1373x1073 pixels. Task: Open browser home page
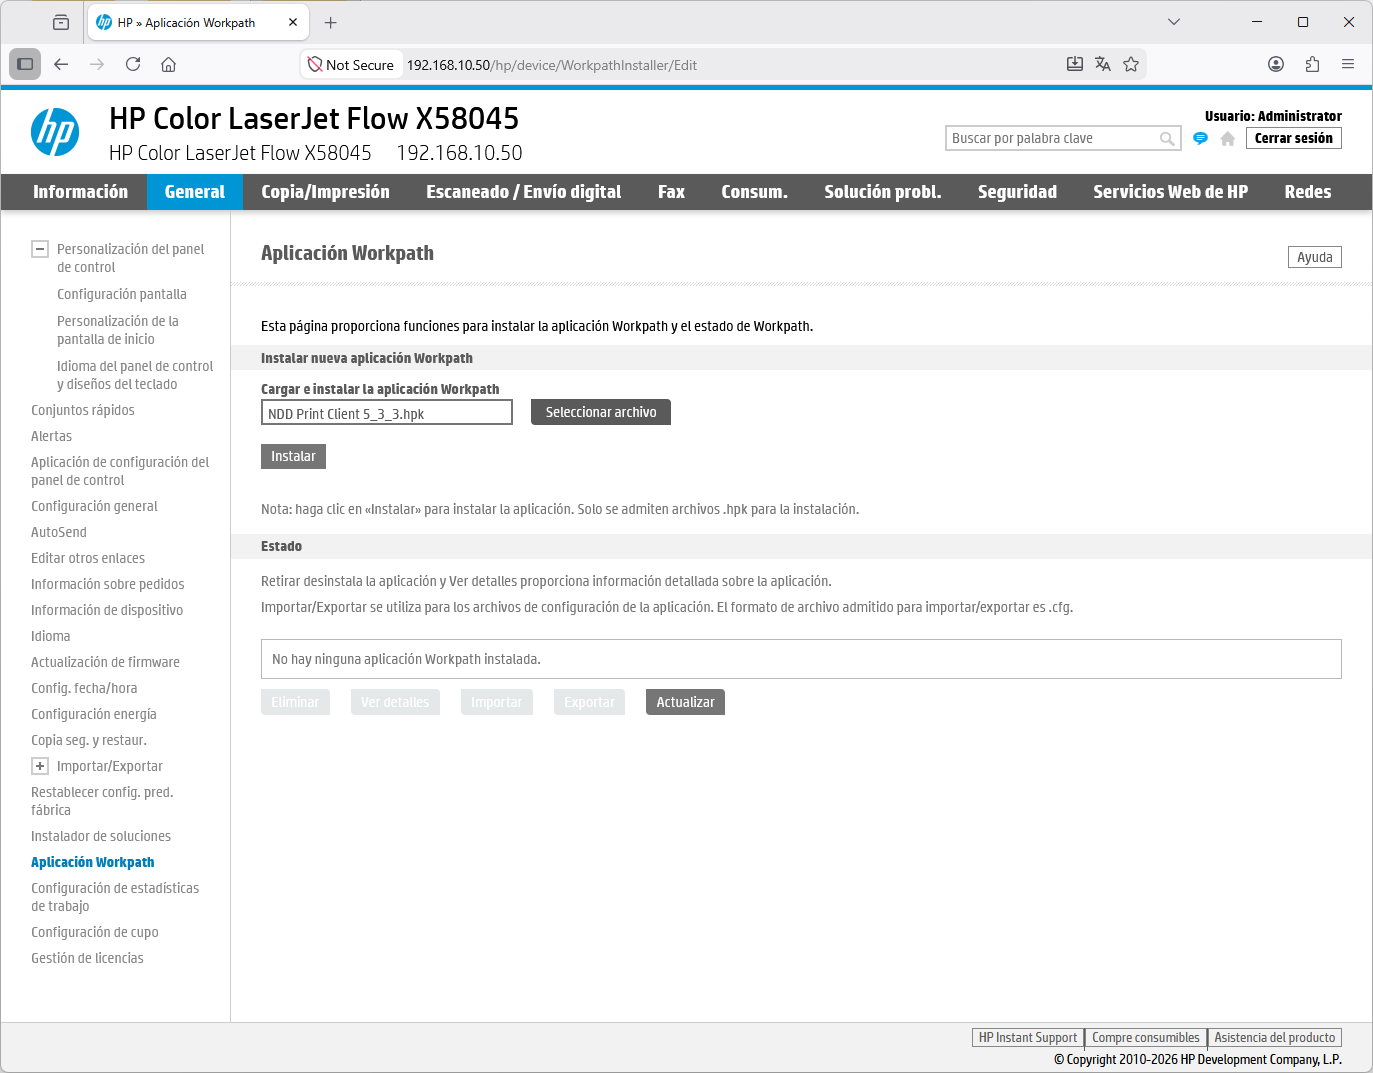click(168, 64)
